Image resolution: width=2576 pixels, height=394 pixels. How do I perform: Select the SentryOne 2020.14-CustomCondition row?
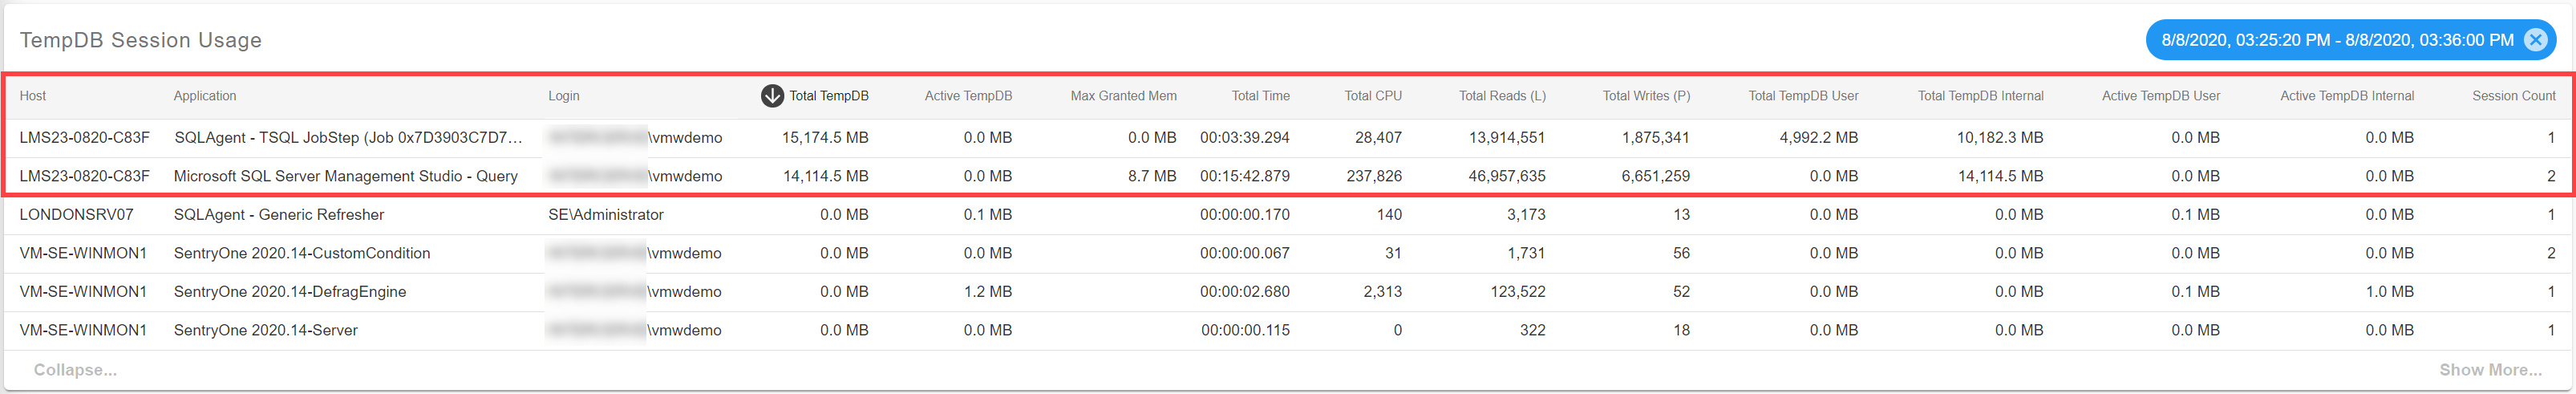click(302, 254)
